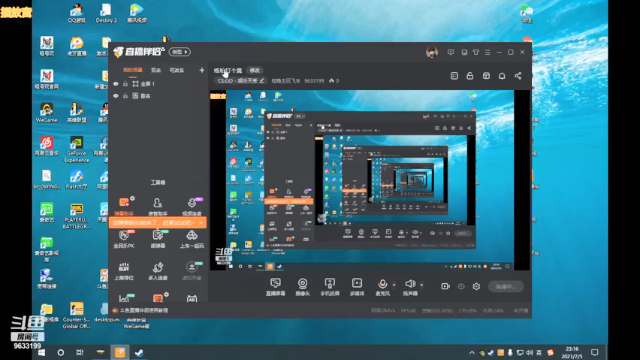
Task: Toggle the preview eye icon near 直播中
Action: (x=461, y=287)
